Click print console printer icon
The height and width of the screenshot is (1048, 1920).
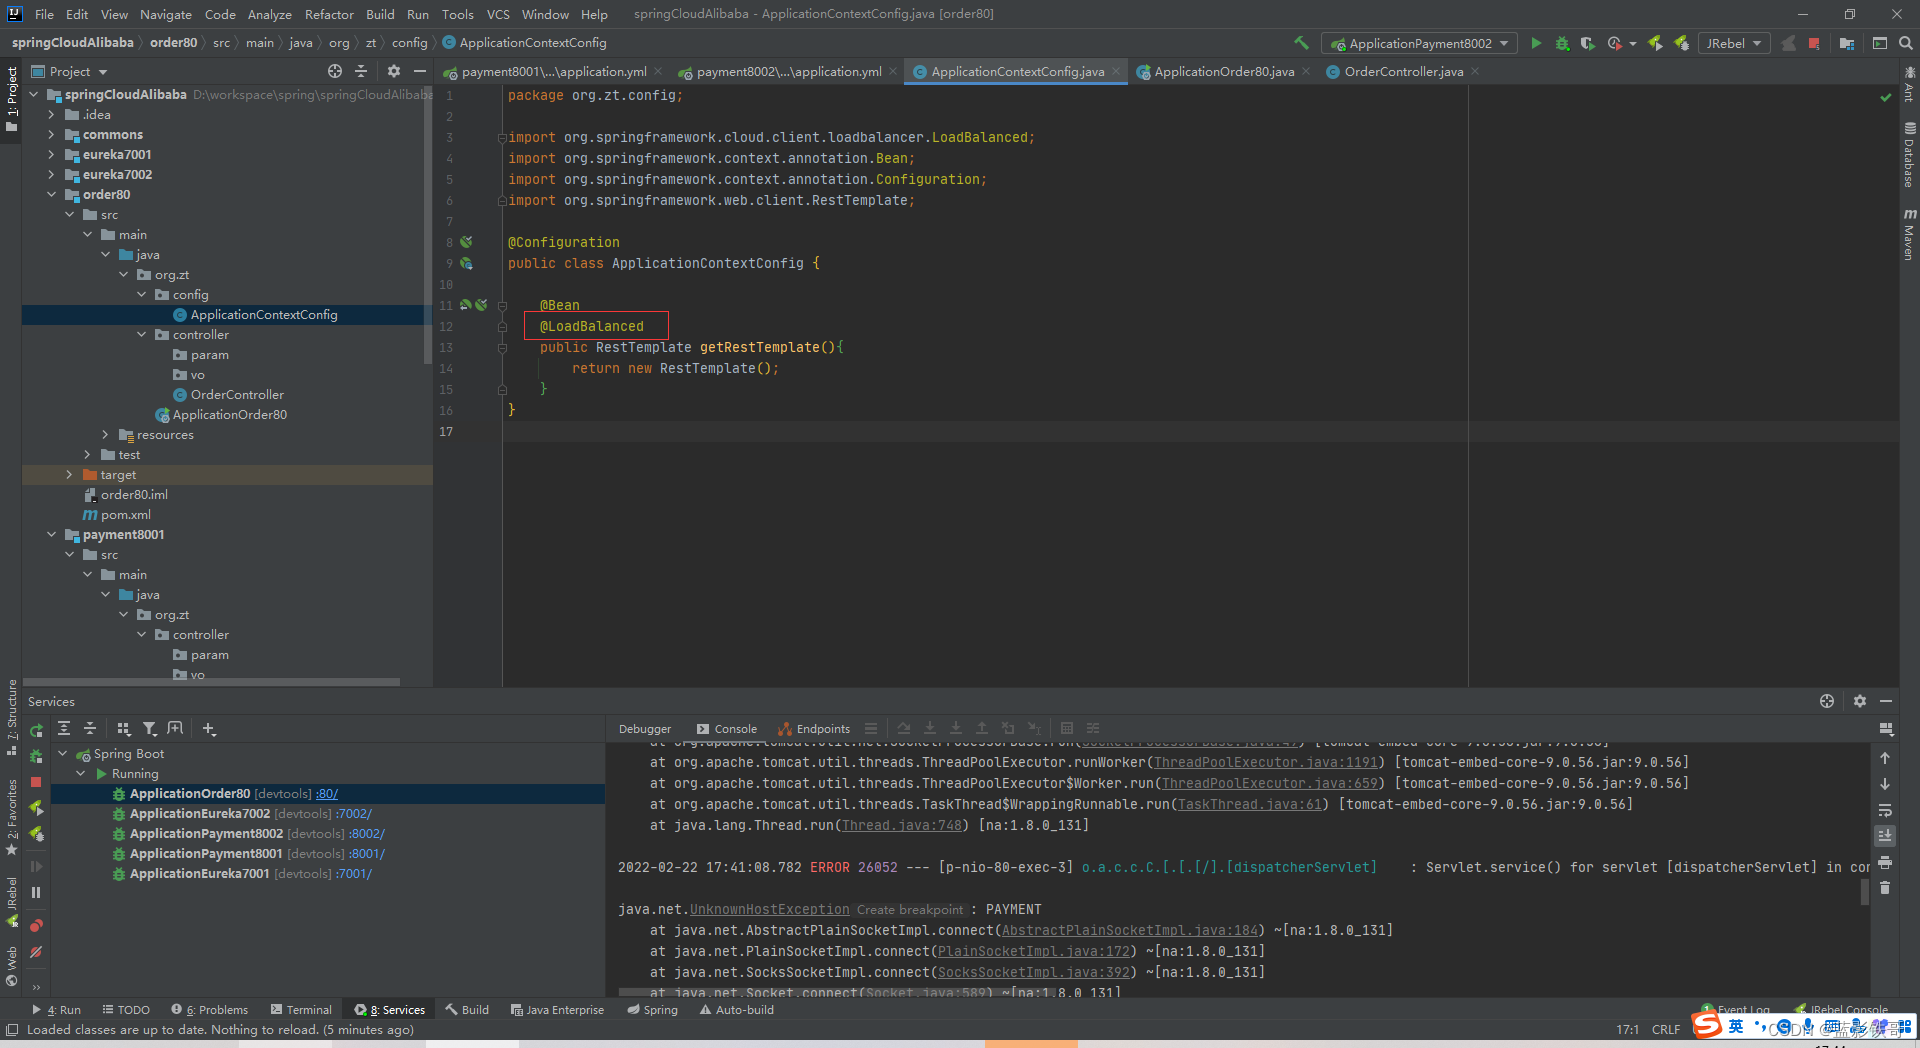pyautogui.click(x=1885, y=862)
